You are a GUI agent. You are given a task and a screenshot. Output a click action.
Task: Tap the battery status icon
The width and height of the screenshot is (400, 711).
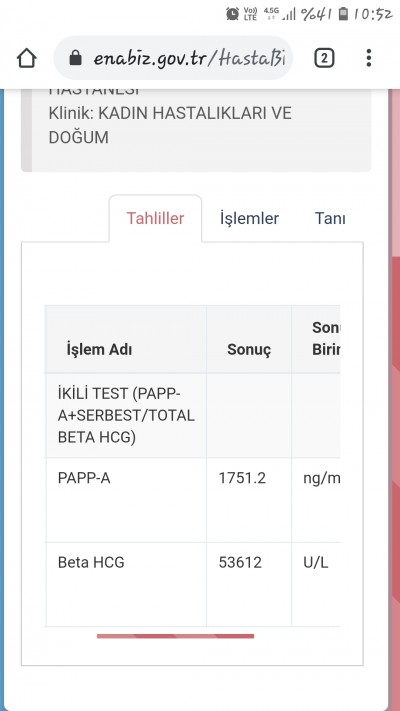pyautogui.click(x=344, y=14)
